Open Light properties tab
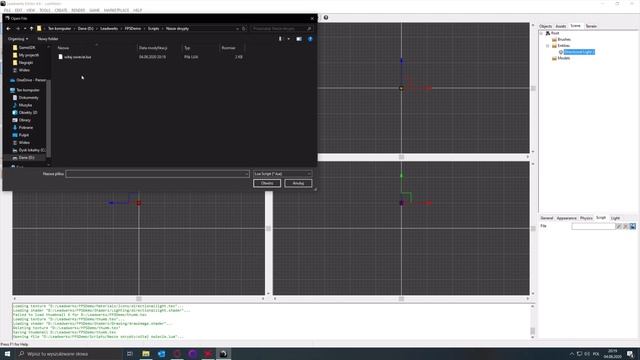The image size is (640, 360). click(615, 218)
